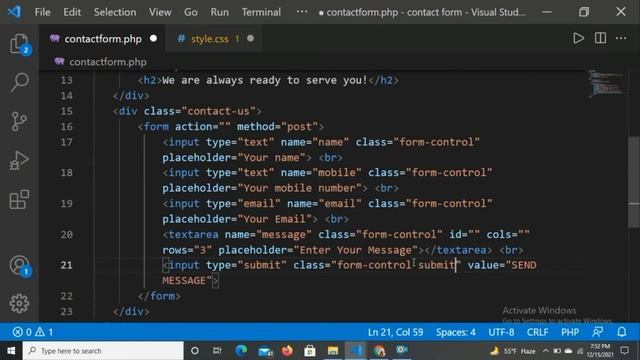The width and height of the screenshot is (640, 360).
Task: Open Microsoft Store from taskbar
Action: tap(310, 351)
